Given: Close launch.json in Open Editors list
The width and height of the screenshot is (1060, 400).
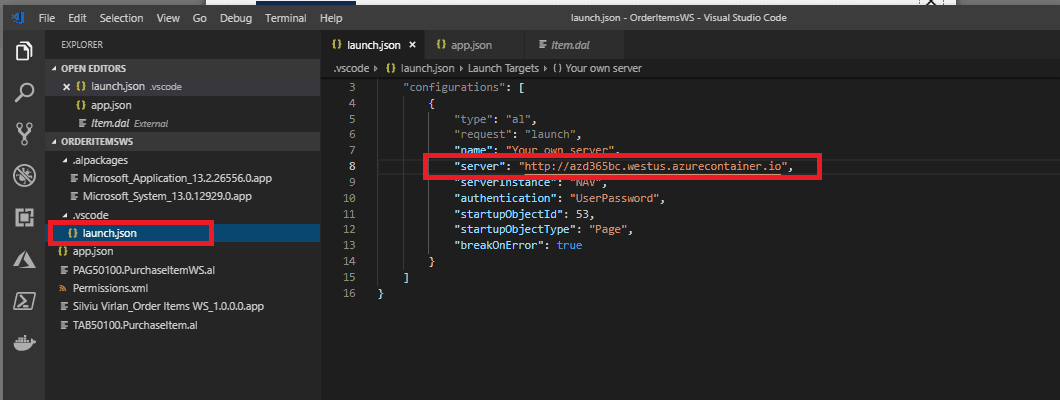Looking at the screenshot, I should tap(66, 86).
